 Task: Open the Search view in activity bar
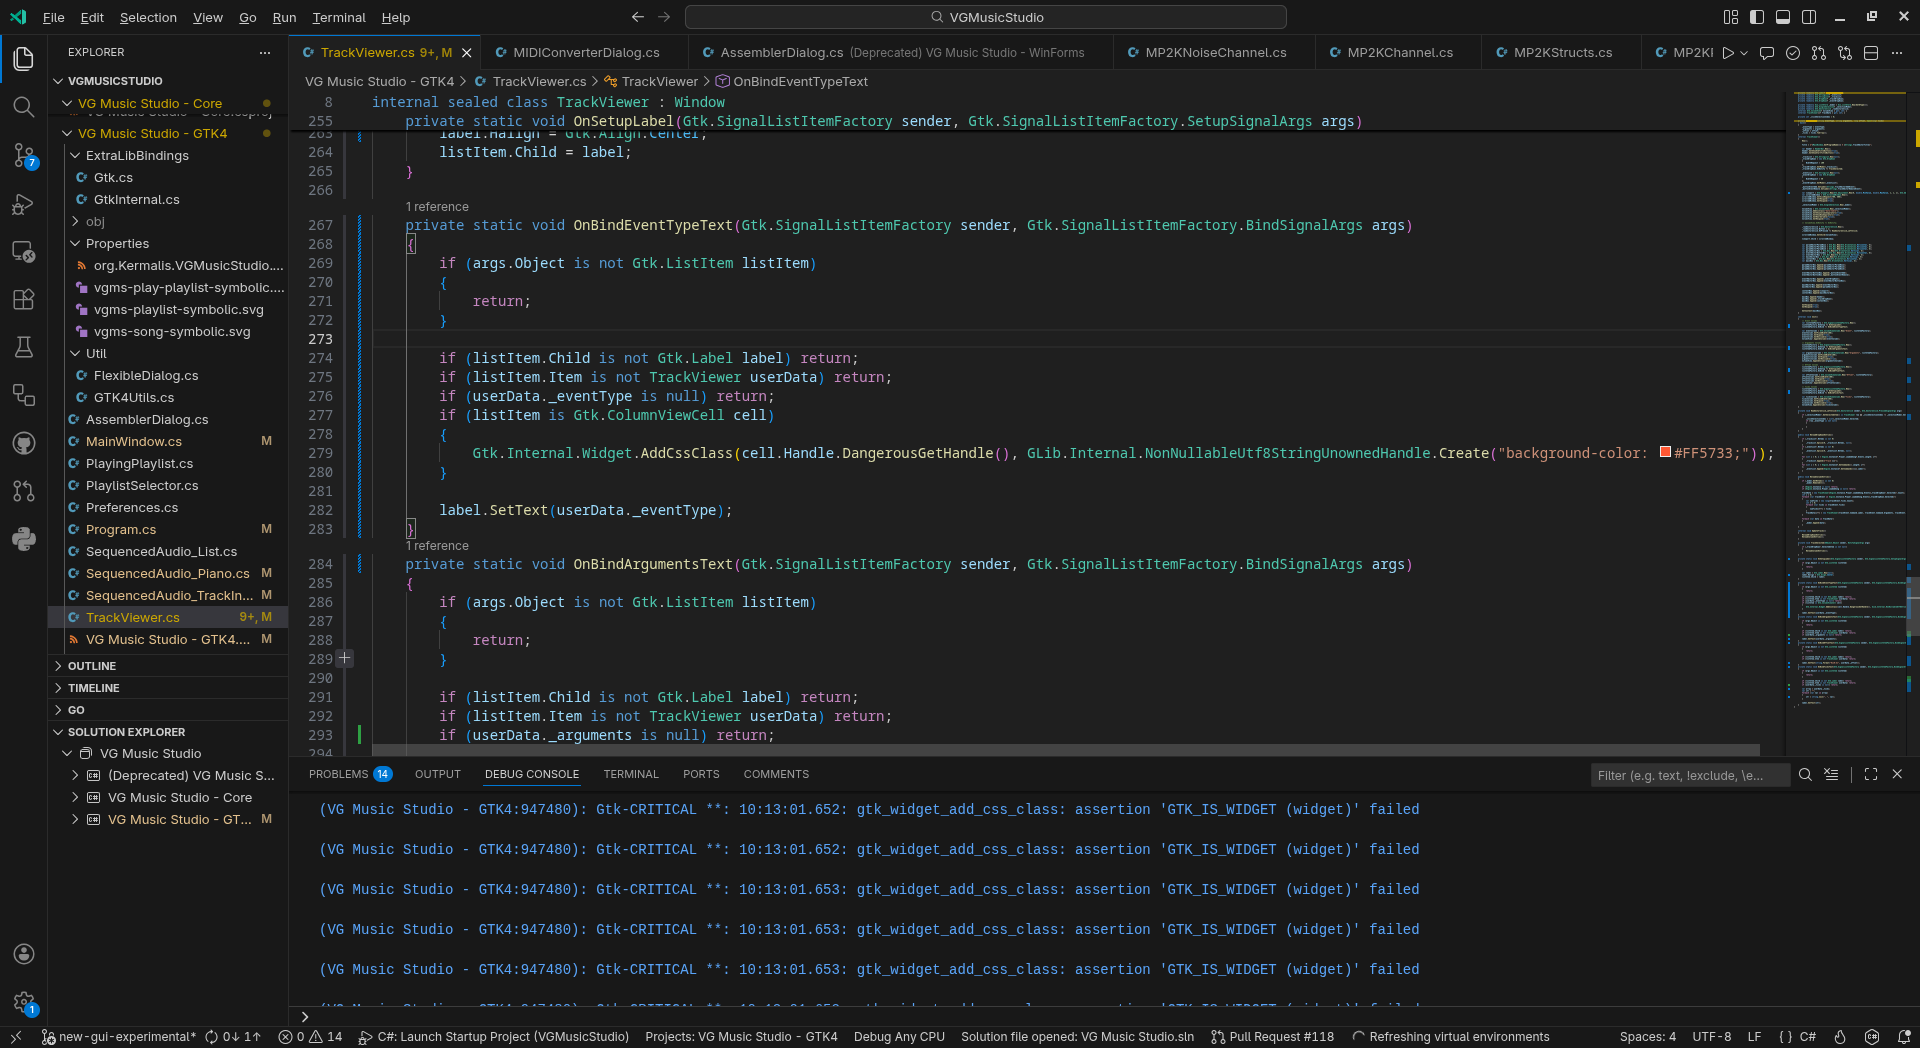23,107
